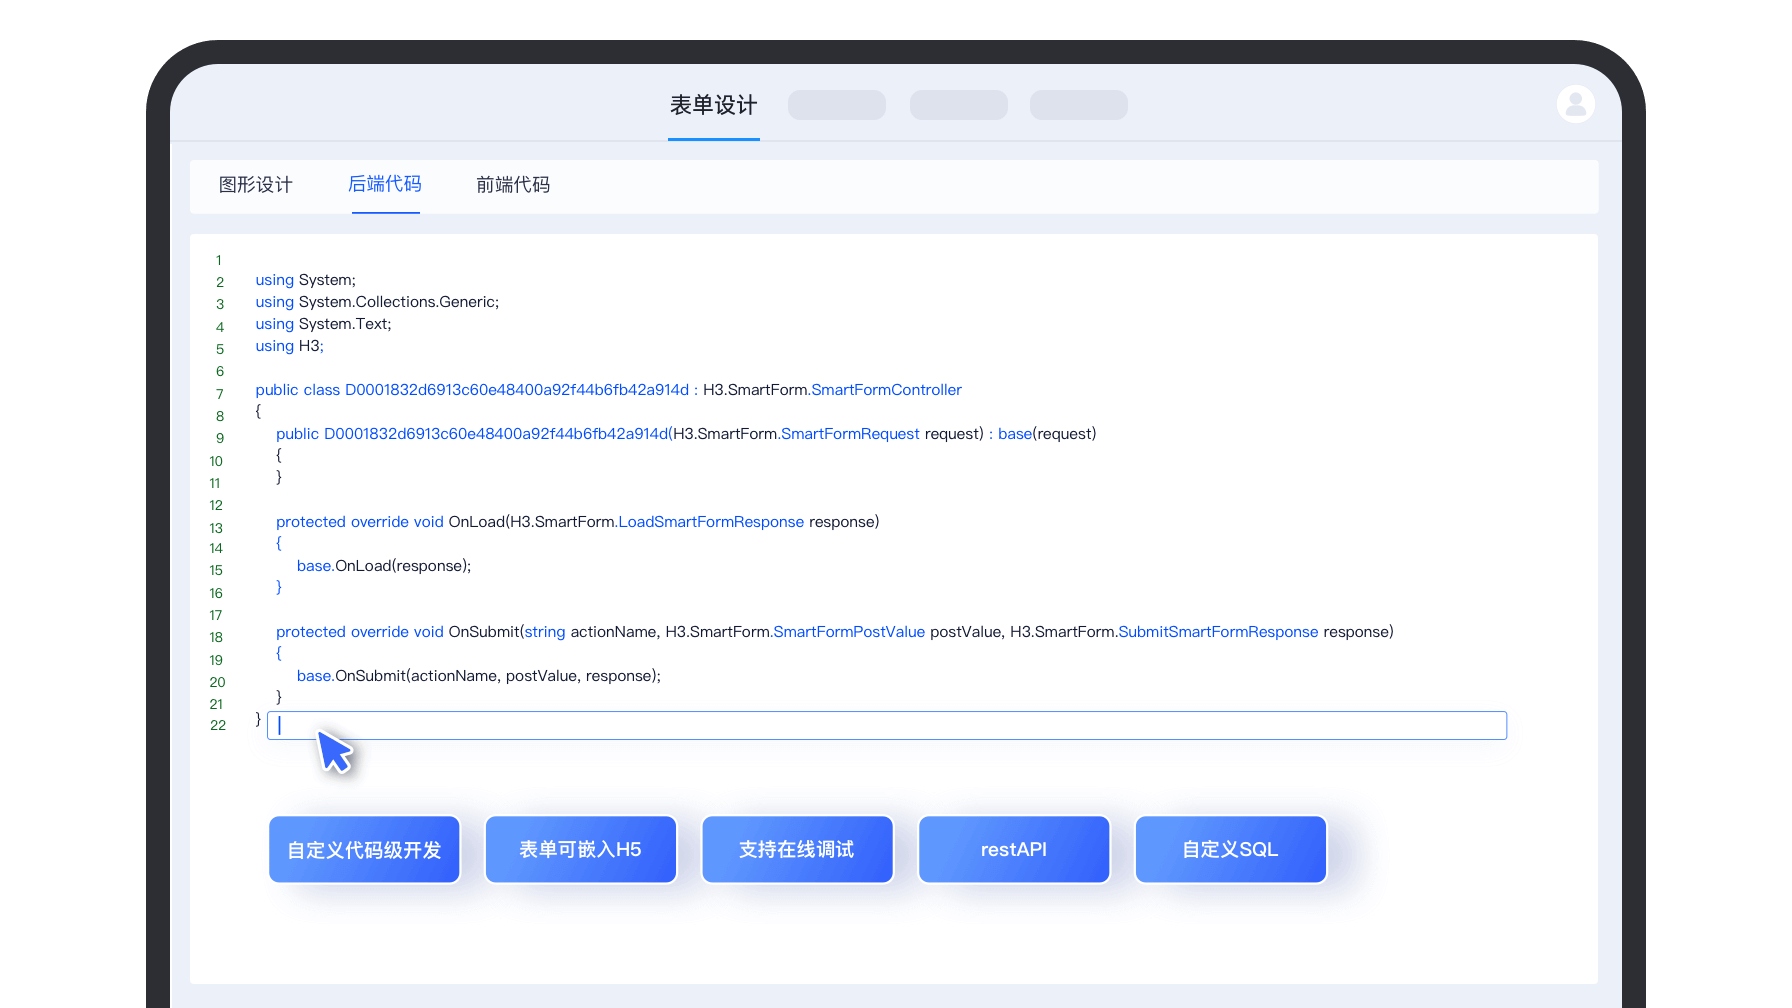
Task: Click the last gray placeholder tab in header
Action: tap(1078, 105)
